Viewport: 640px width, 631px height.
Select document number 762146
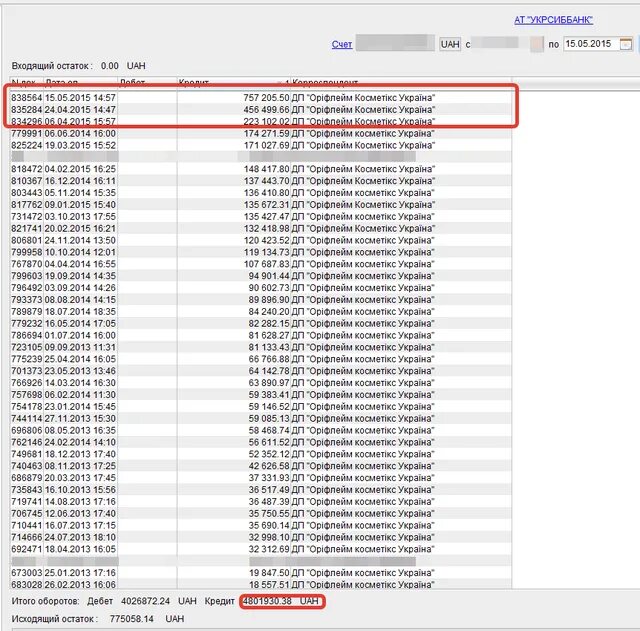pyautogui.click(x=27, y=442)
